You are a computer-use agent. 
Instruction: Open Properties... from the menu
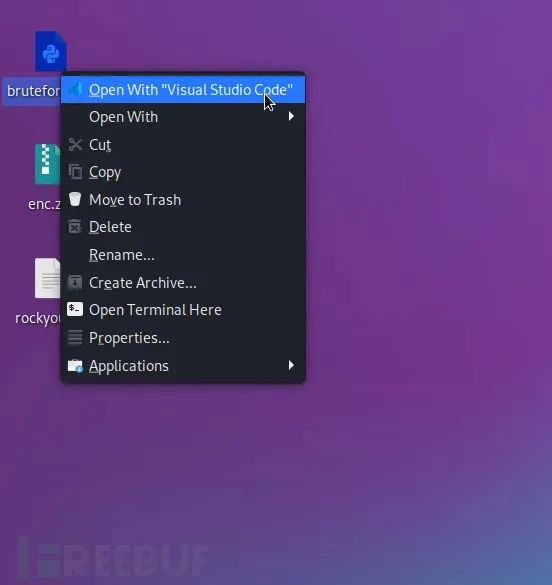pyautogui.click(x=183, y=338)
